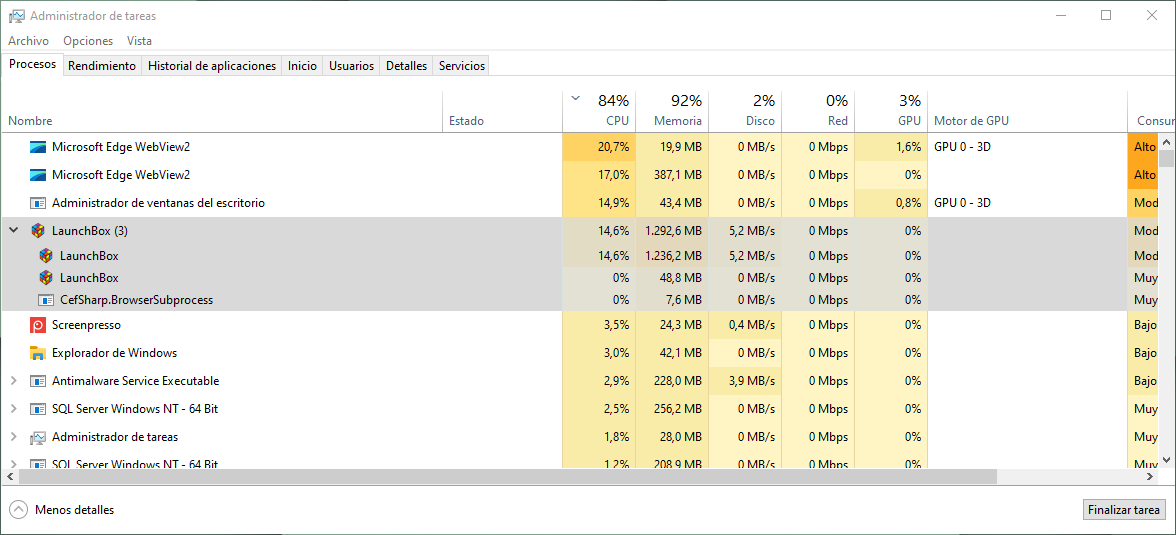Click the Screenpresso red icon
The width and height of the screenshot is (1176, 535).
[38, 325]
